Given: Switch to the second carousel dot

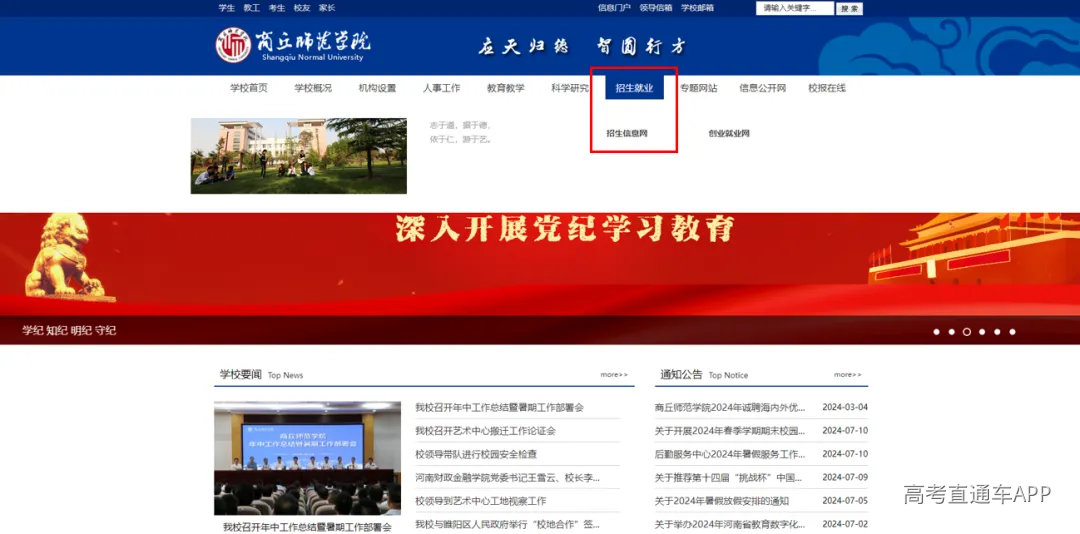Looking at the screenshot, I should 952,332.
